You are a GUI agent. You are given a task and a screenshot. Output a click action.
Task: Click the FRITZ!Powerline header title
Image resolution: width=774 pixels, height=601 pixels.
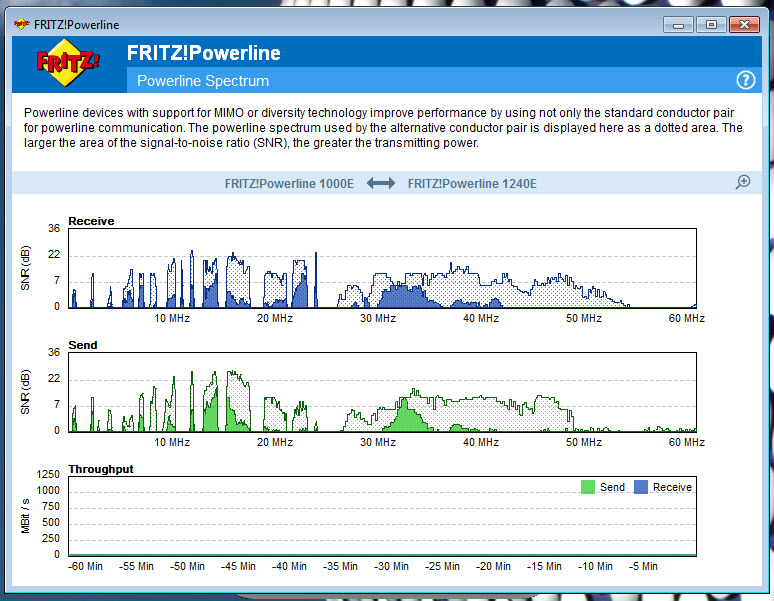203,53
